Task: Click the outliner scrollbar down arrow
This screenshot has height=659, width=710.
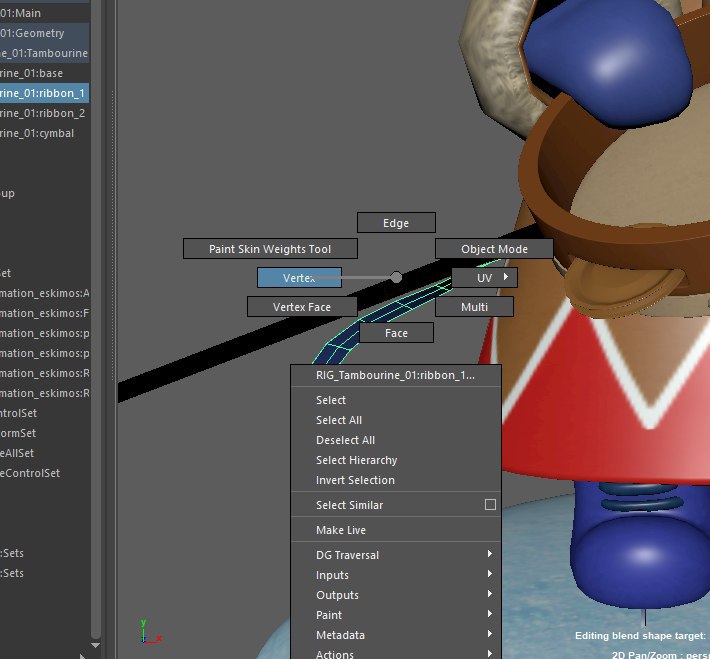Action: click(x=96, y=645)
